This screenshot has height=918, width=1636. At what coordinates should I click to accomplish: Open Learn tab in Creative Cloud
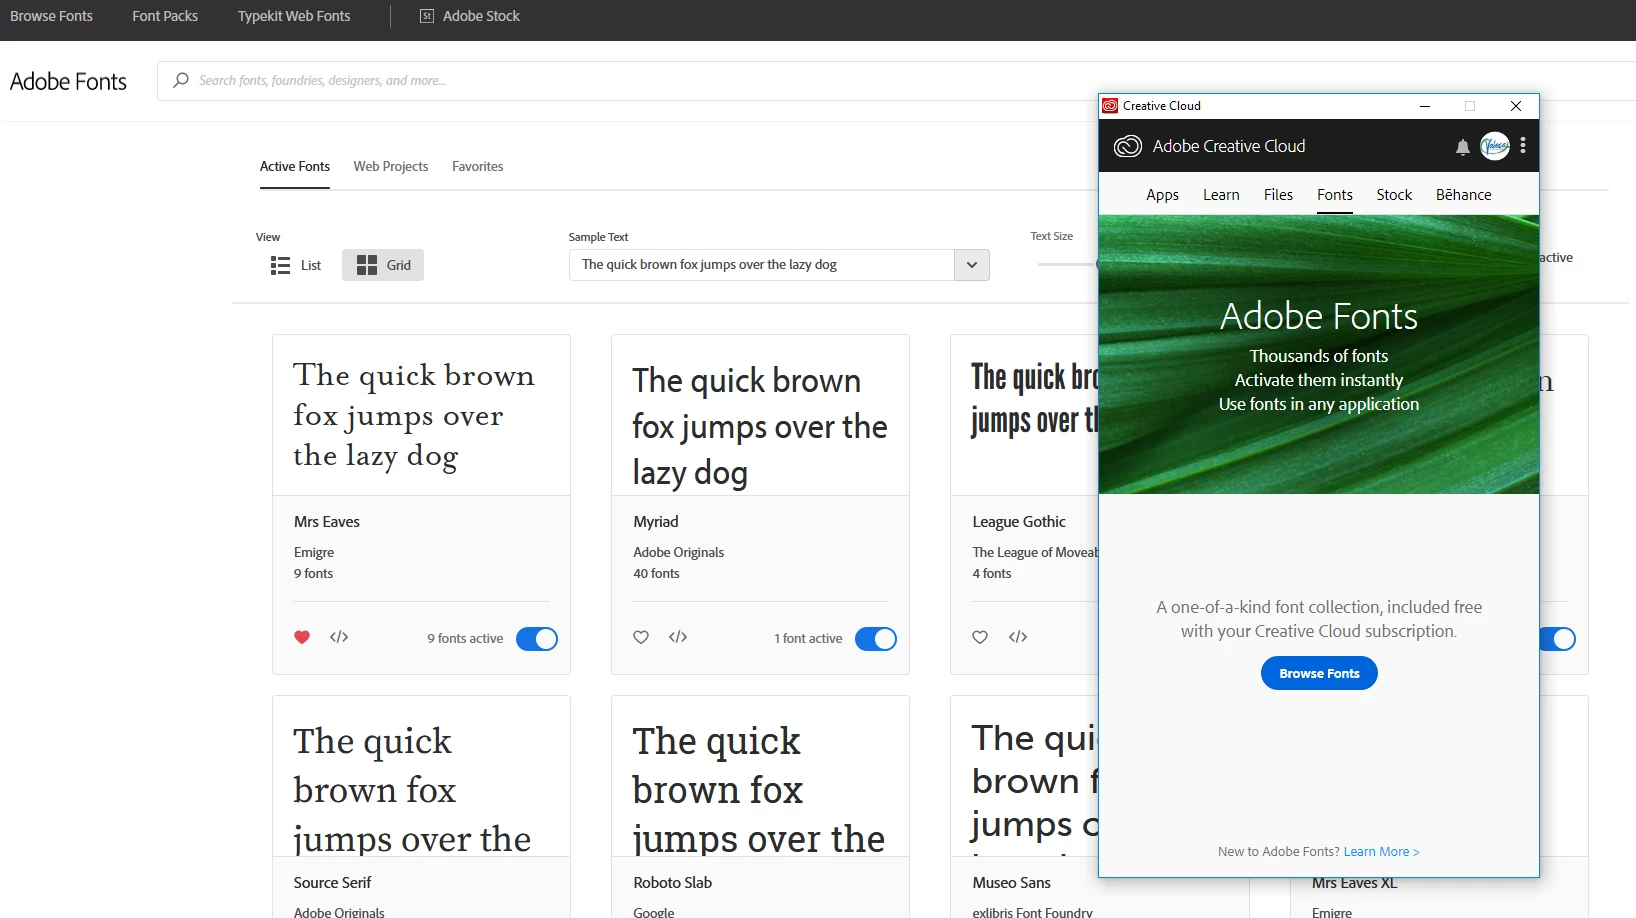1221,195
